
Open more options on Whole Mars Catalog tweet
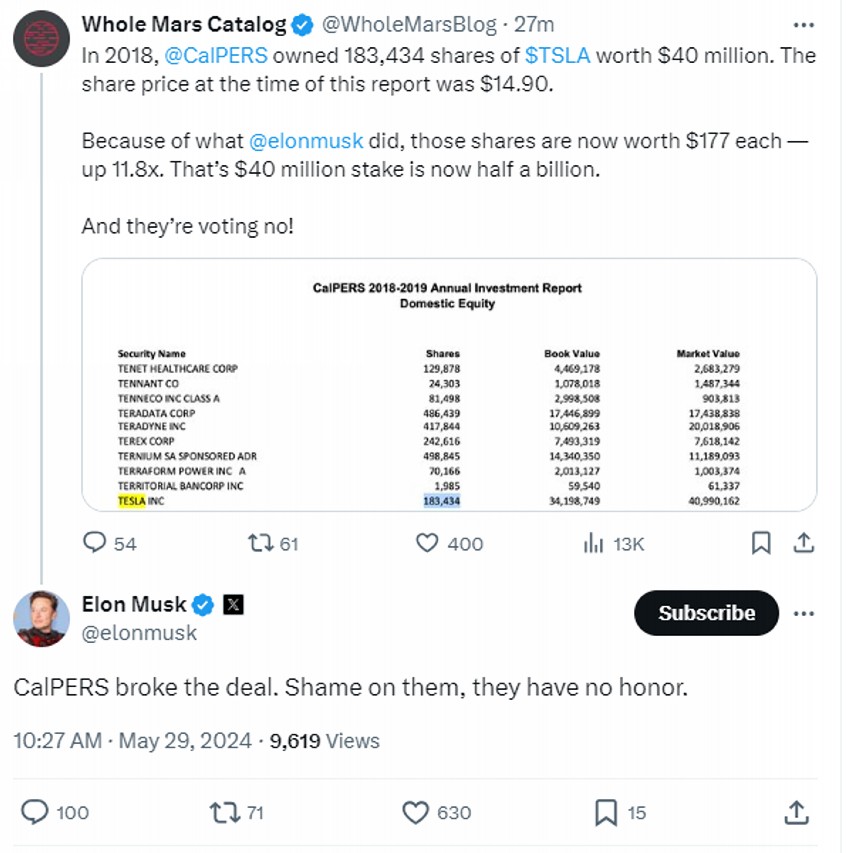[802, 24]
